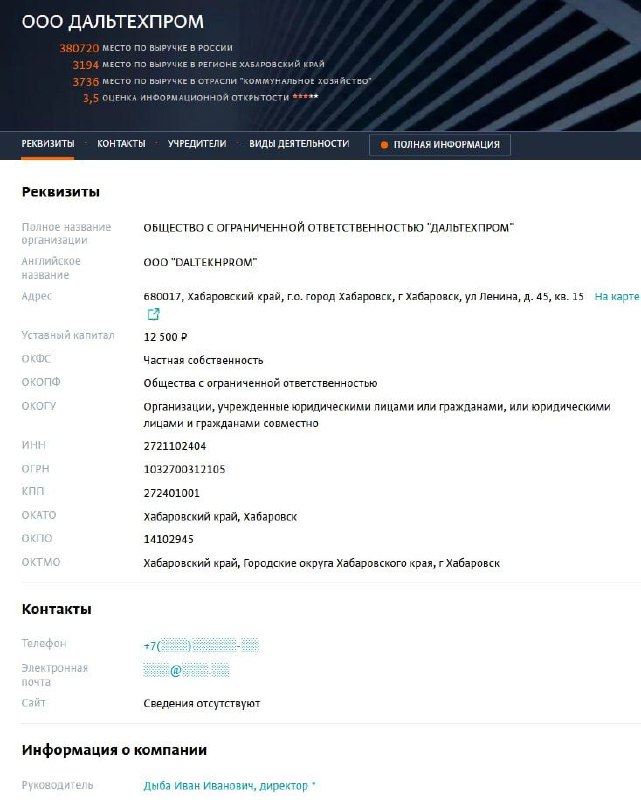Click the Полная информация button
Image resolution: width=641 pixels, height=800 pixels.
coord(440,145)
